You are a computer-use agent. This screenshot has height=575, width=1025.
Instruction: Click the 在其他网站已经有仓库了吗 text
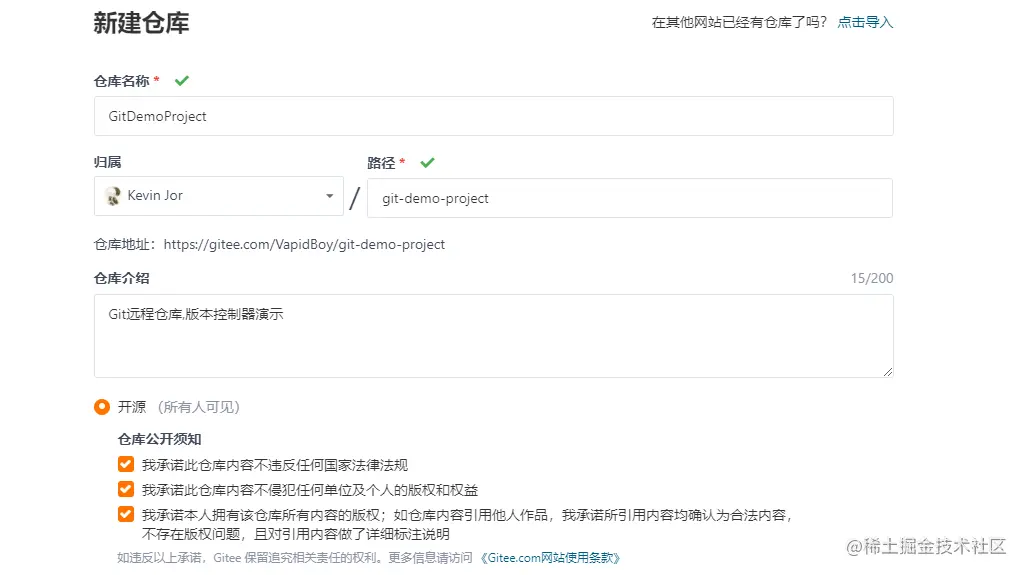point(739,22)
